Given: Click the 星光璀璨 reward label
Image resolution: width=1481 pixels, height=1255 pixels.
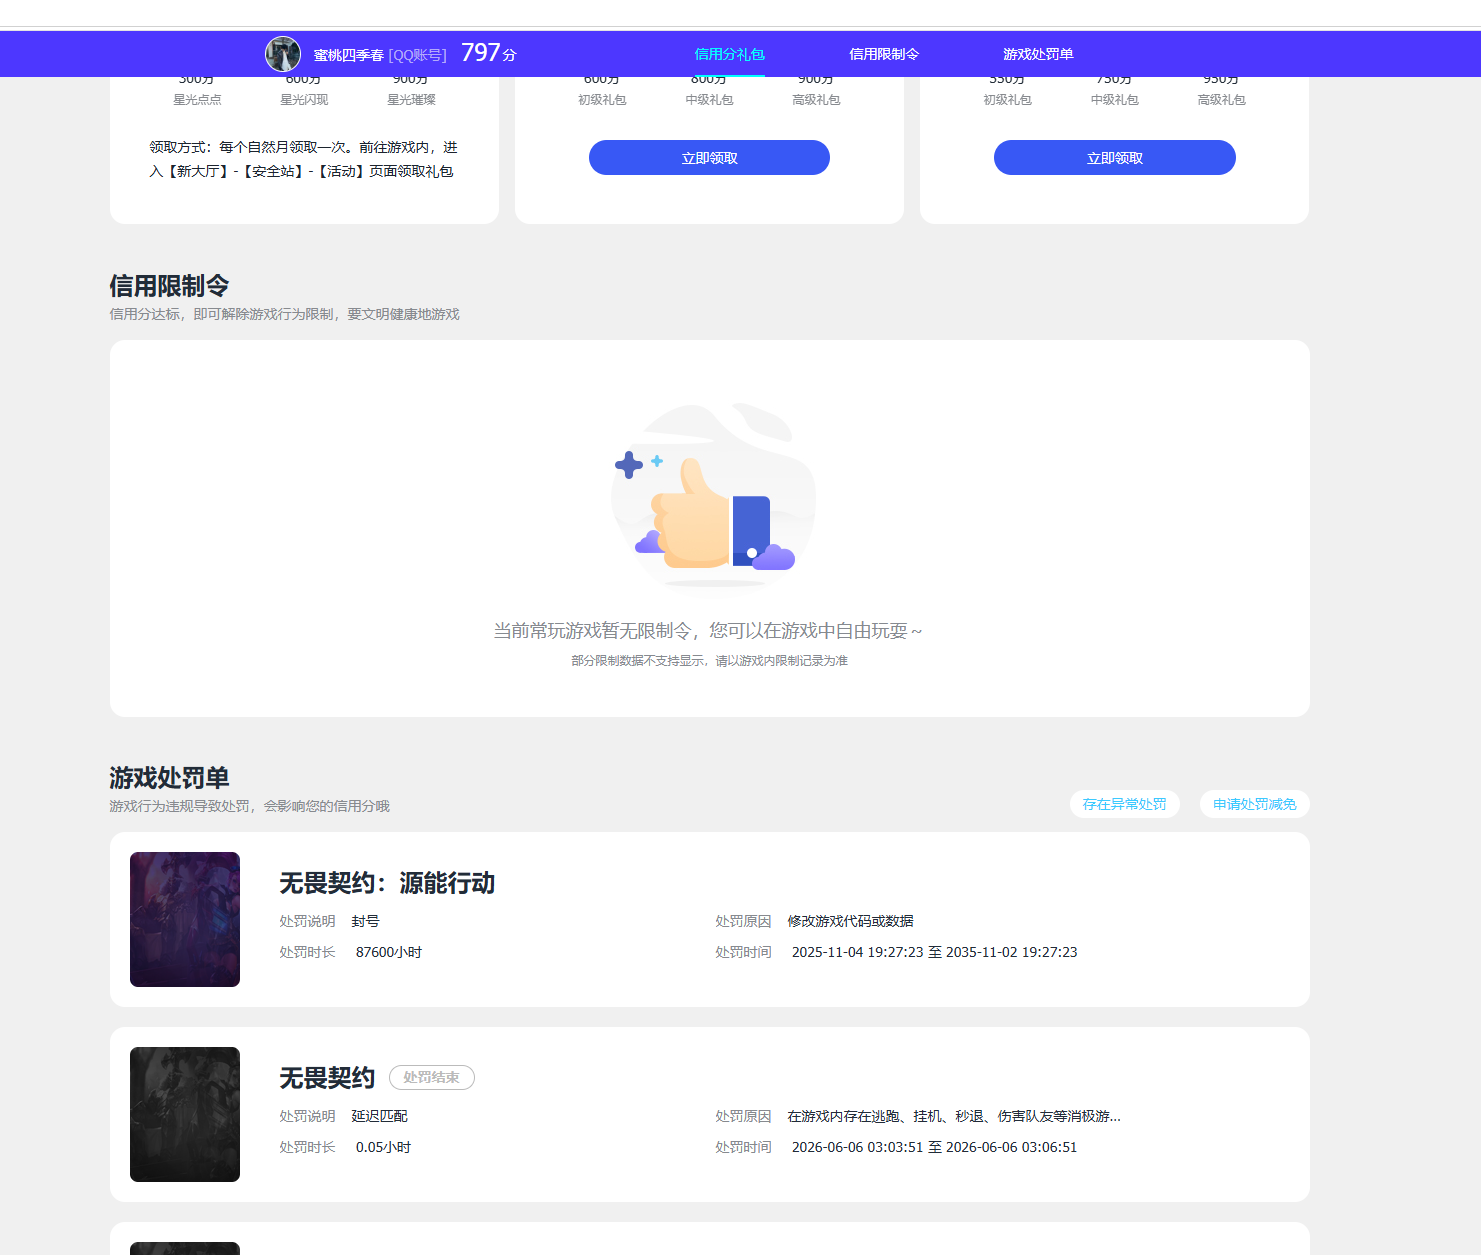Looking at the screenshot, I should tap(411, 100).
